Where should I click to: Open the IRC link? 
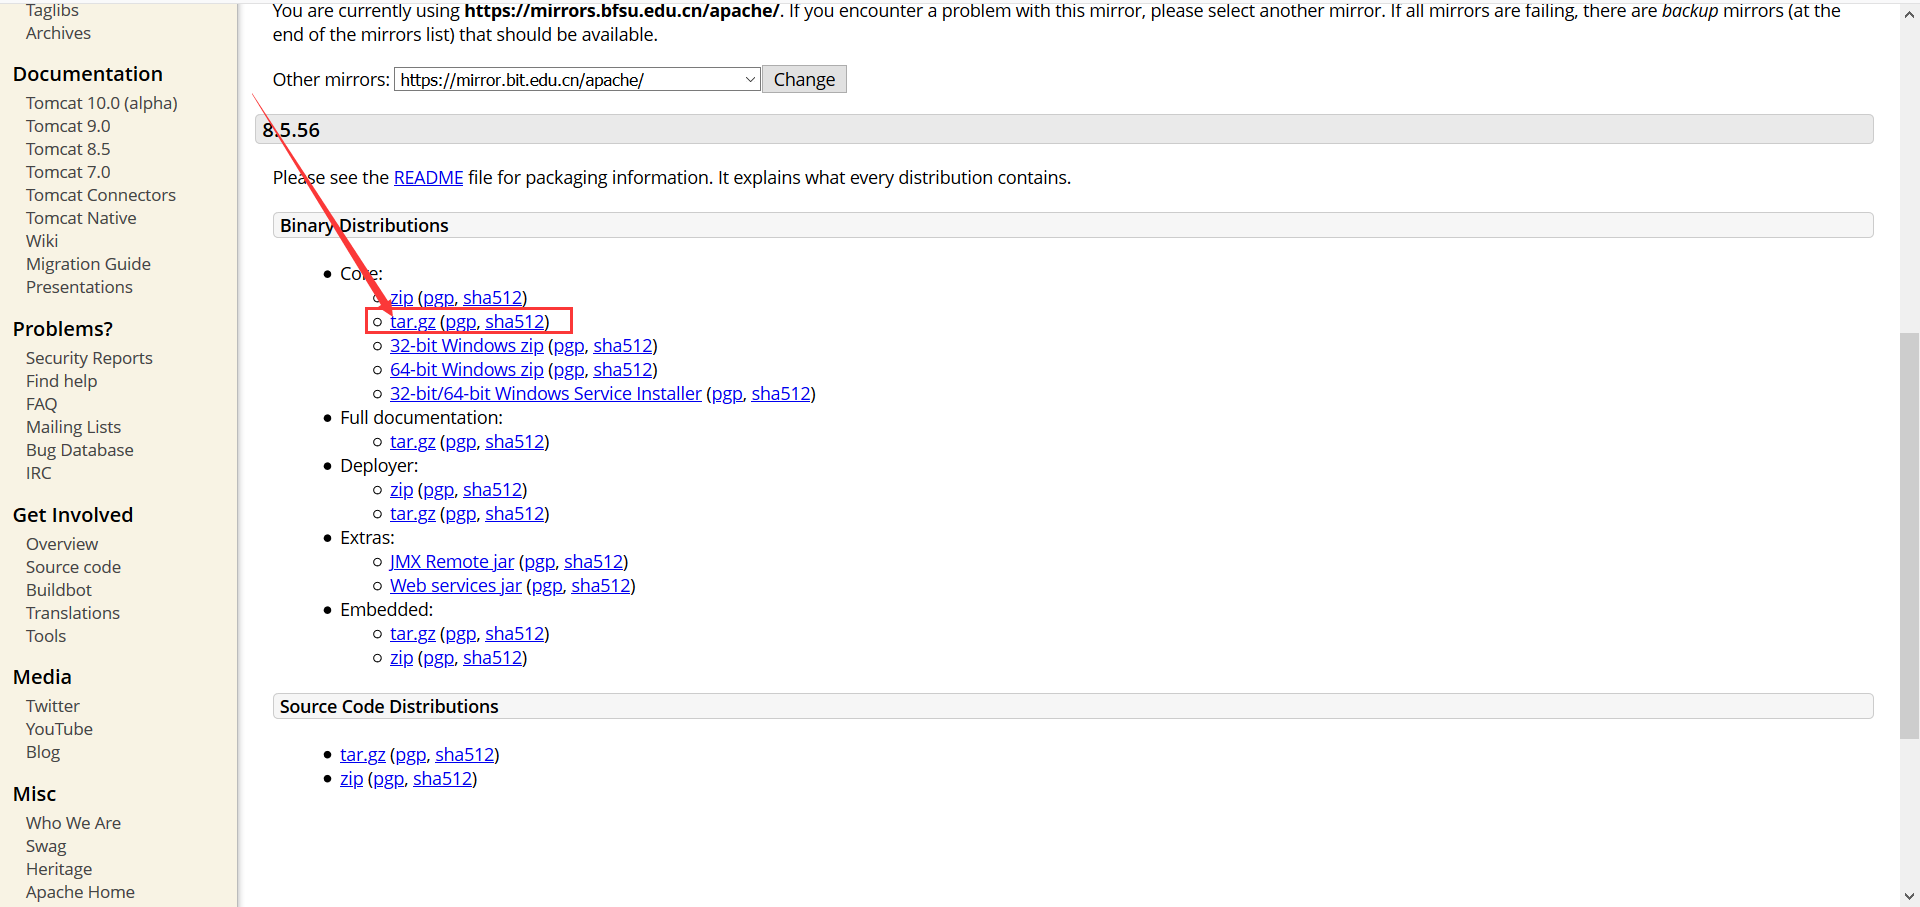(x=38, y=473)
